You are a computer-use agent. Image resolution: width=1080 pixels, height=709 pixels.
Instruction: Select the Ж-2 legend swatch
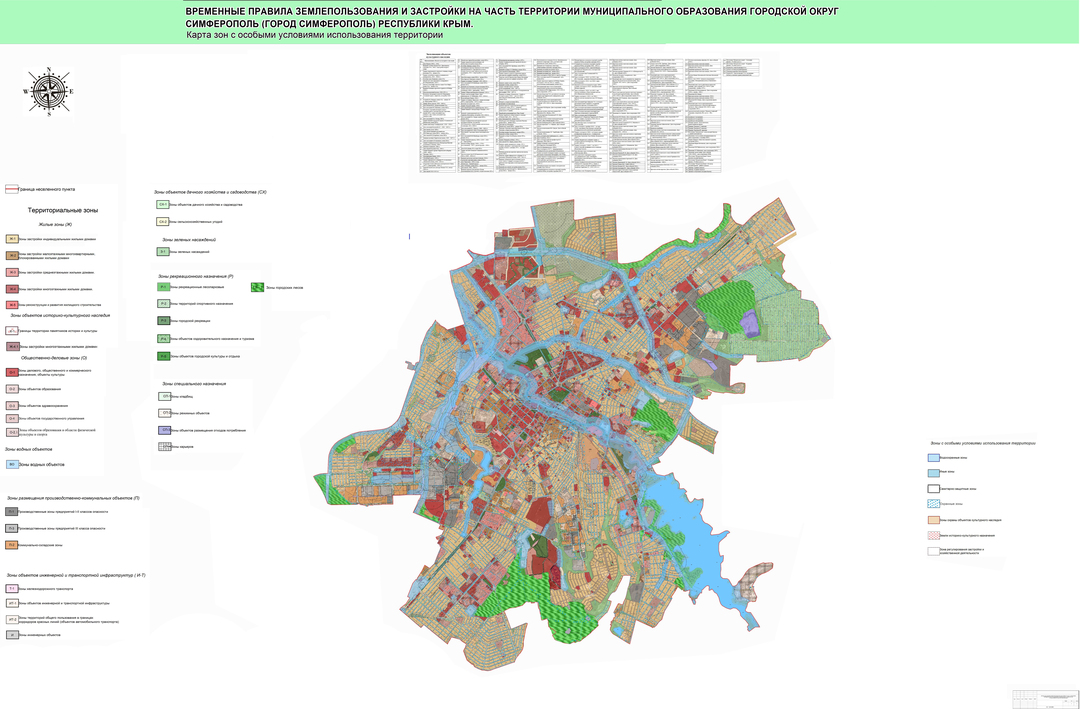12,256
